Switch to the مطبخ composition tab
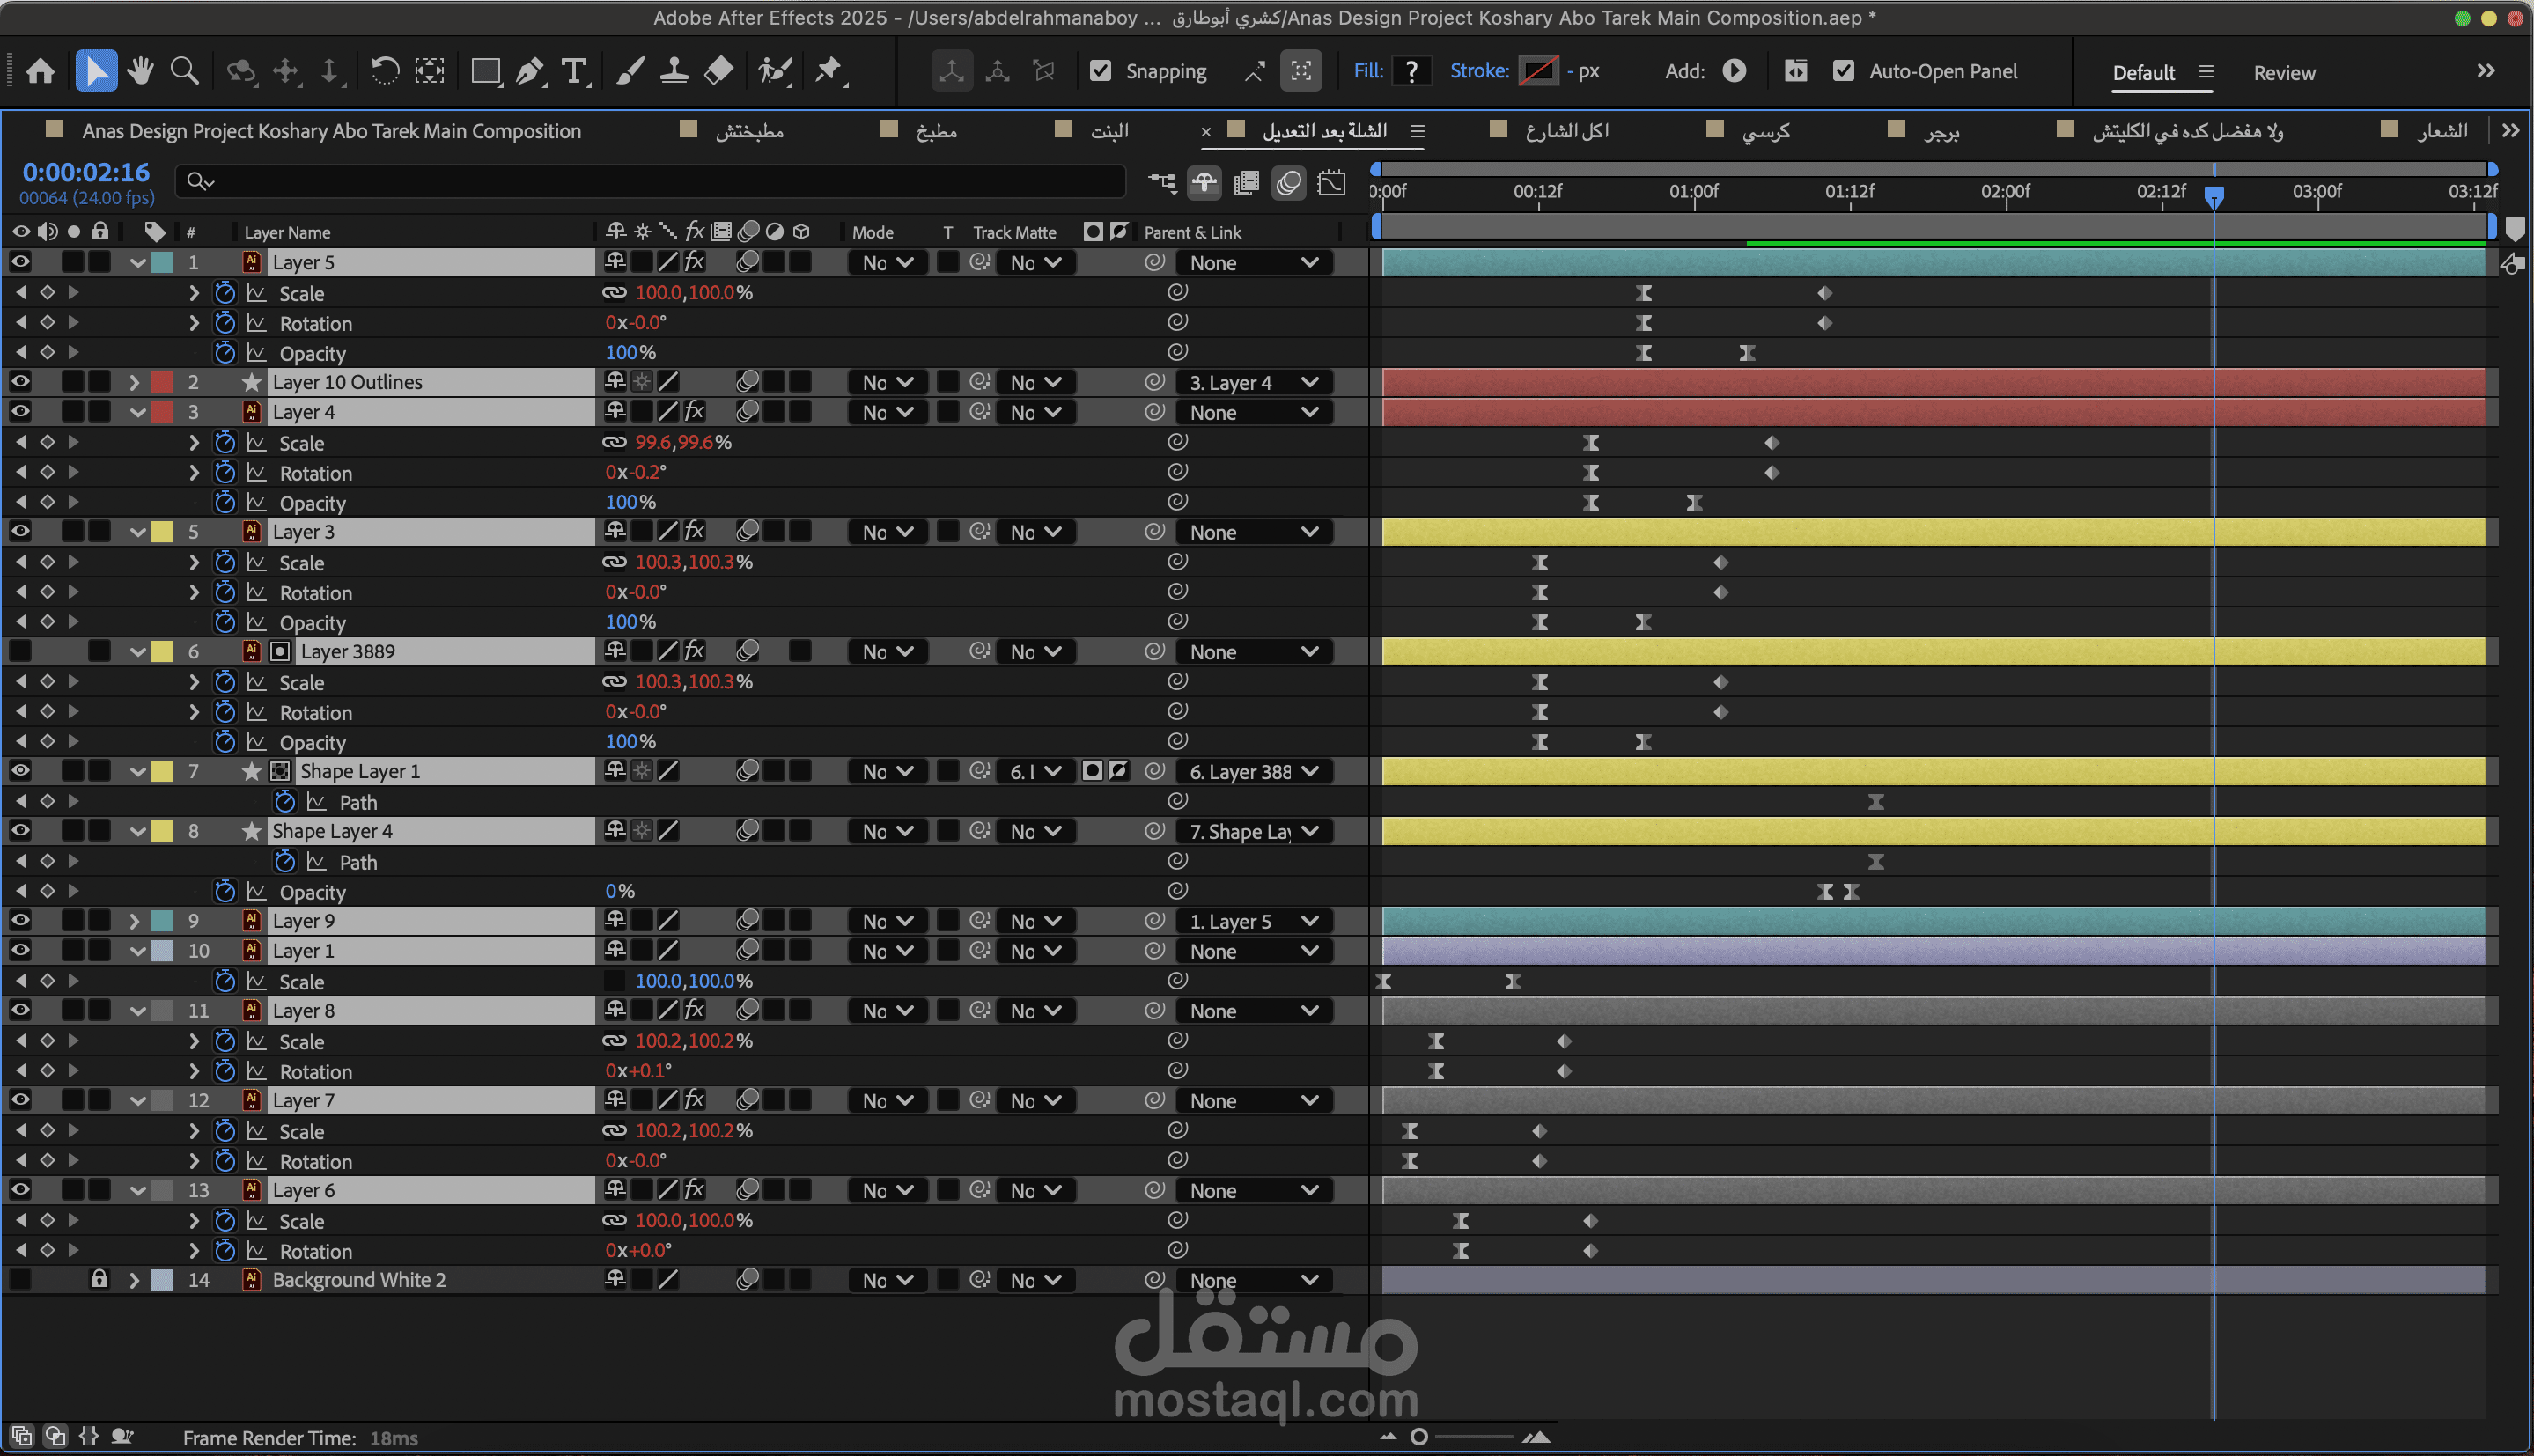 pos(936,131)
